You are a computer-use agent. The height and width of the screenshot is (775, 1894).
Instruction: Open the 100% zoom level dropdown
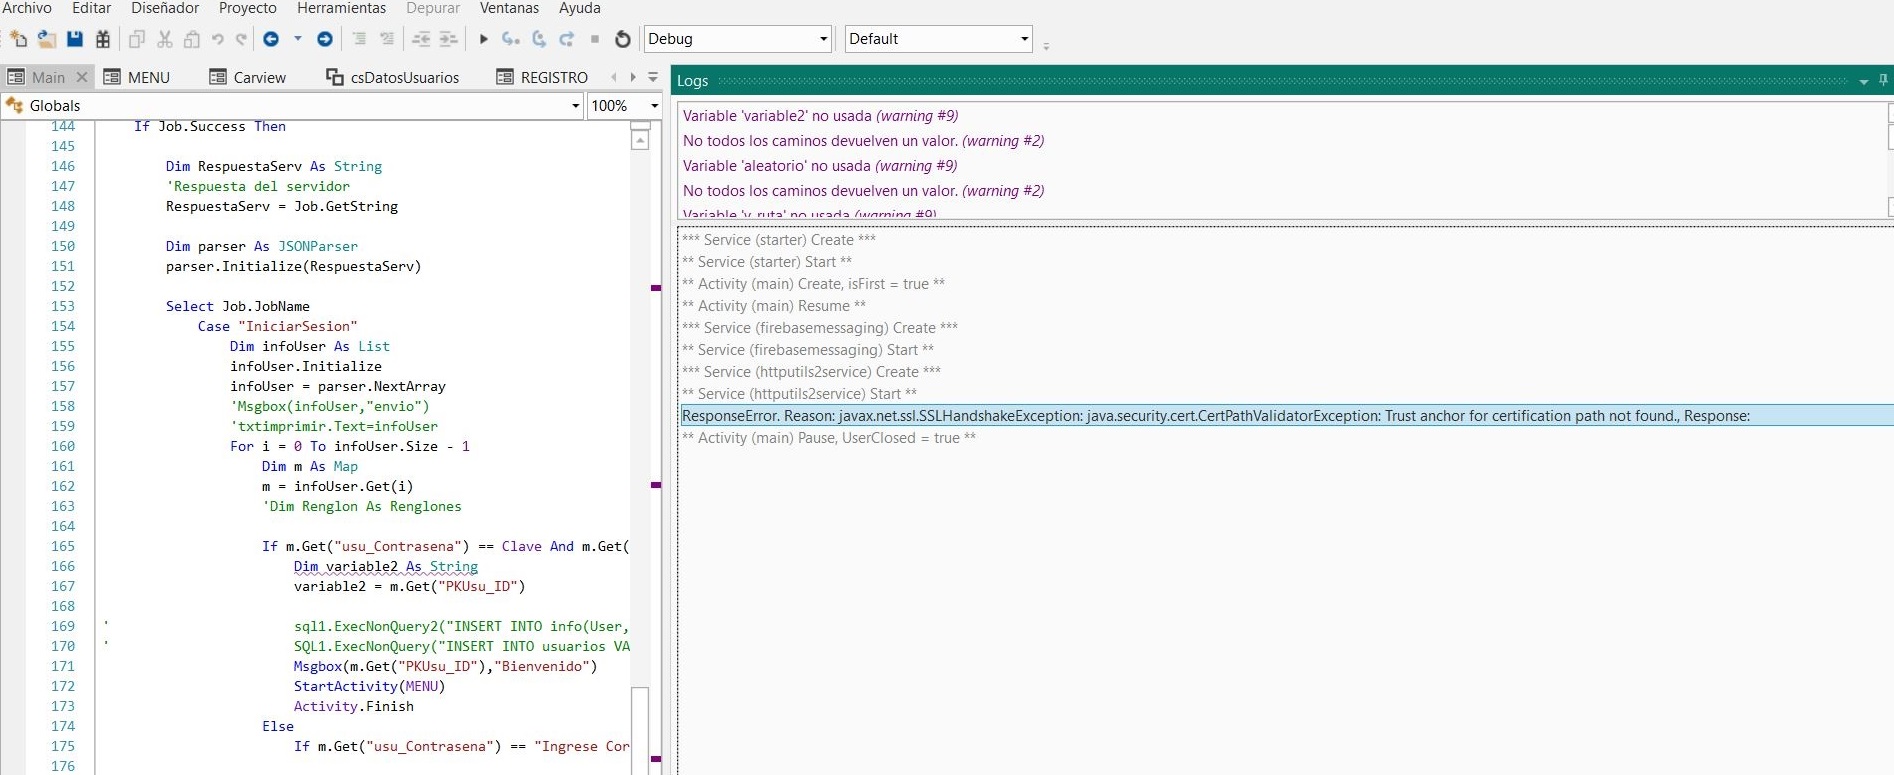point(654,106)
